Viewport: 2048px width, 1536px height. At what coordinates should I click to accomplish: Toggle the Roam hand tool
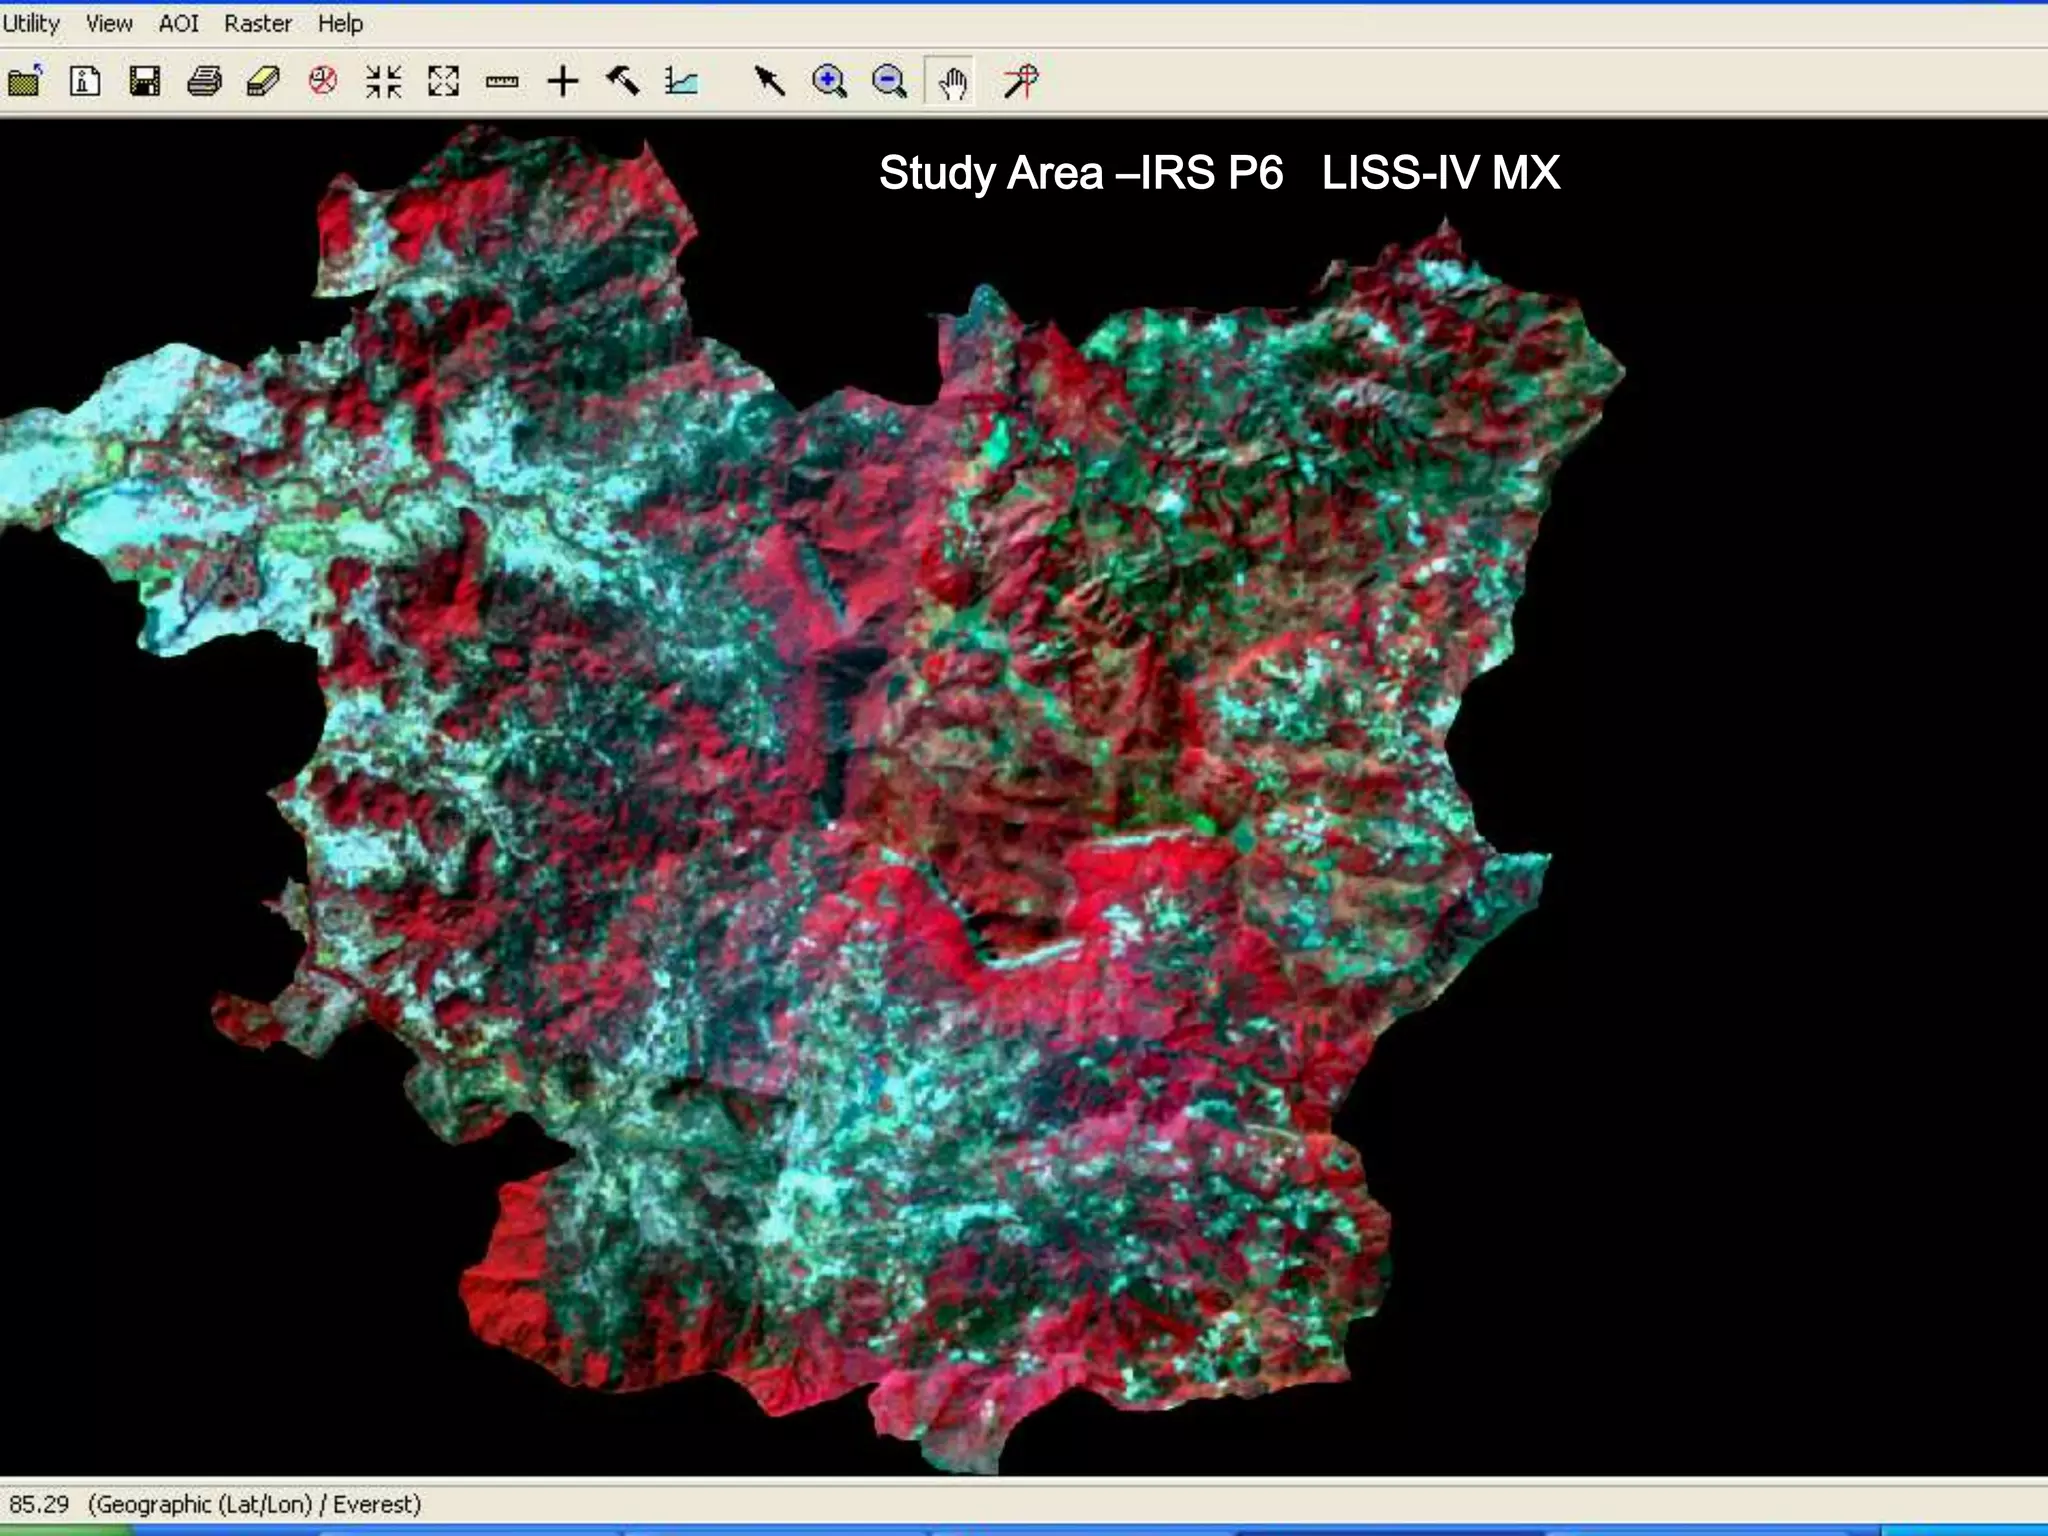[x=951, y=82]
